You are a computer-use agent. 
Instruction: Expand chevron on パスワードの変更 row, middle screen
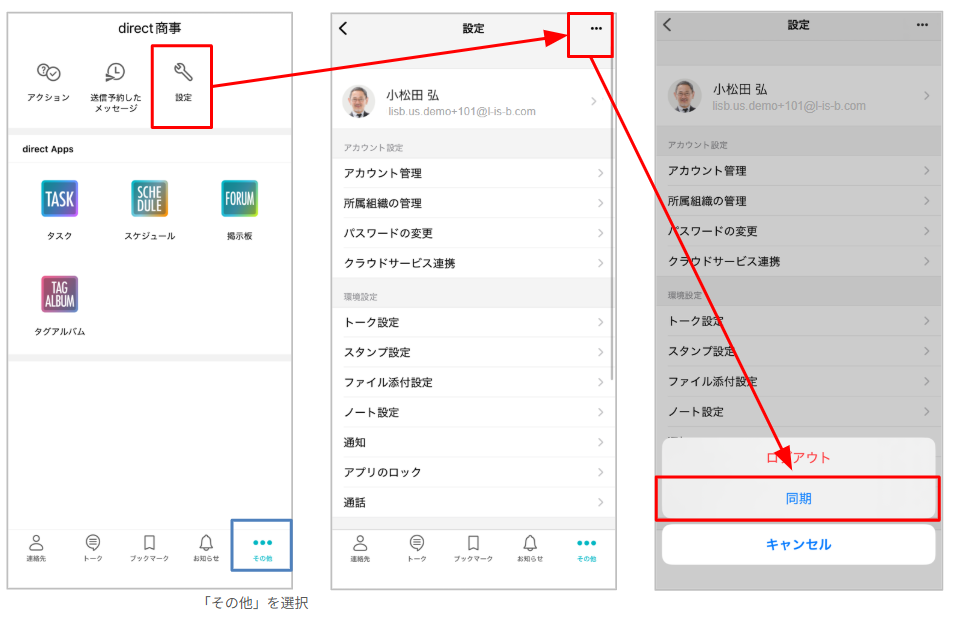click(601, 233)
